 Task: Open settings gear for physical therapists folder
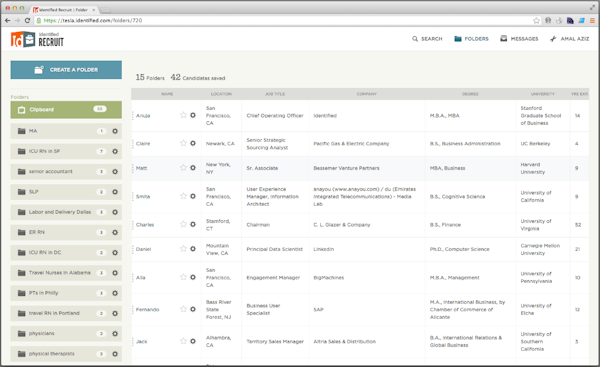tap(115, 354)
